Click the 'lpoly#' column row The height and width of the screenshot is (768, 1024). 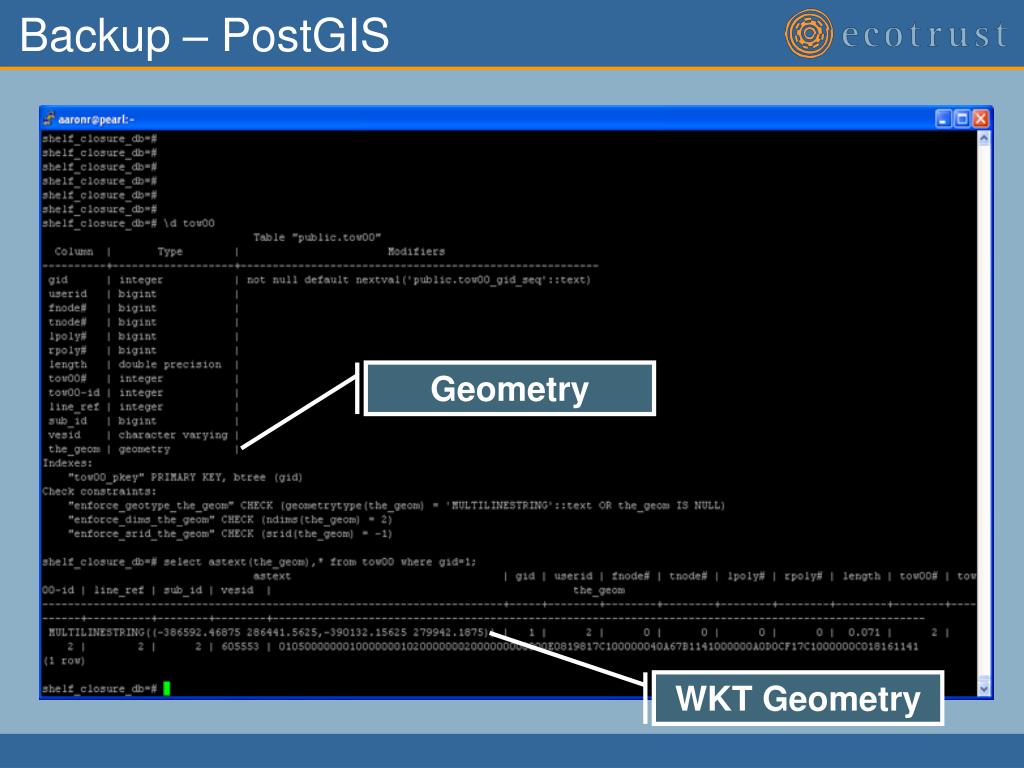(142, 336)
